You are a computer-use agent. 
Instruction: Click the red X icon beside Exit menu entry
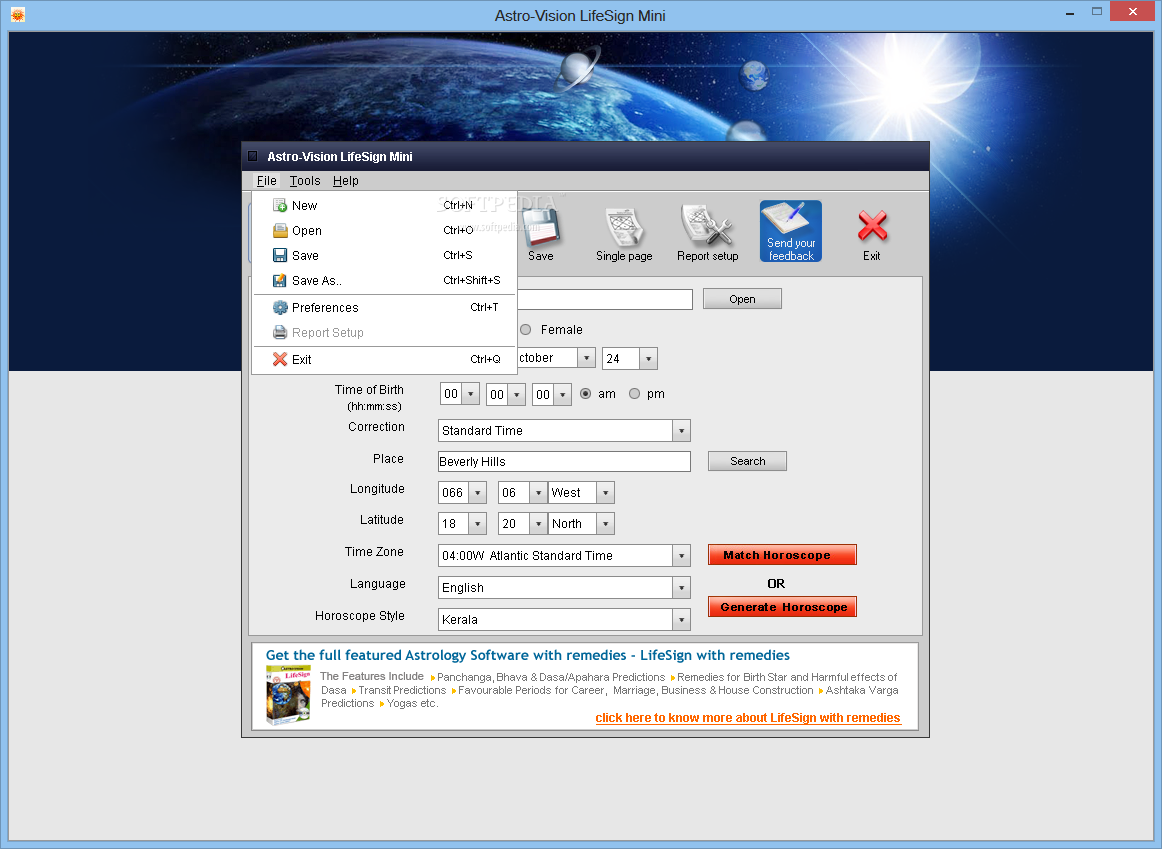pos(279,359)
